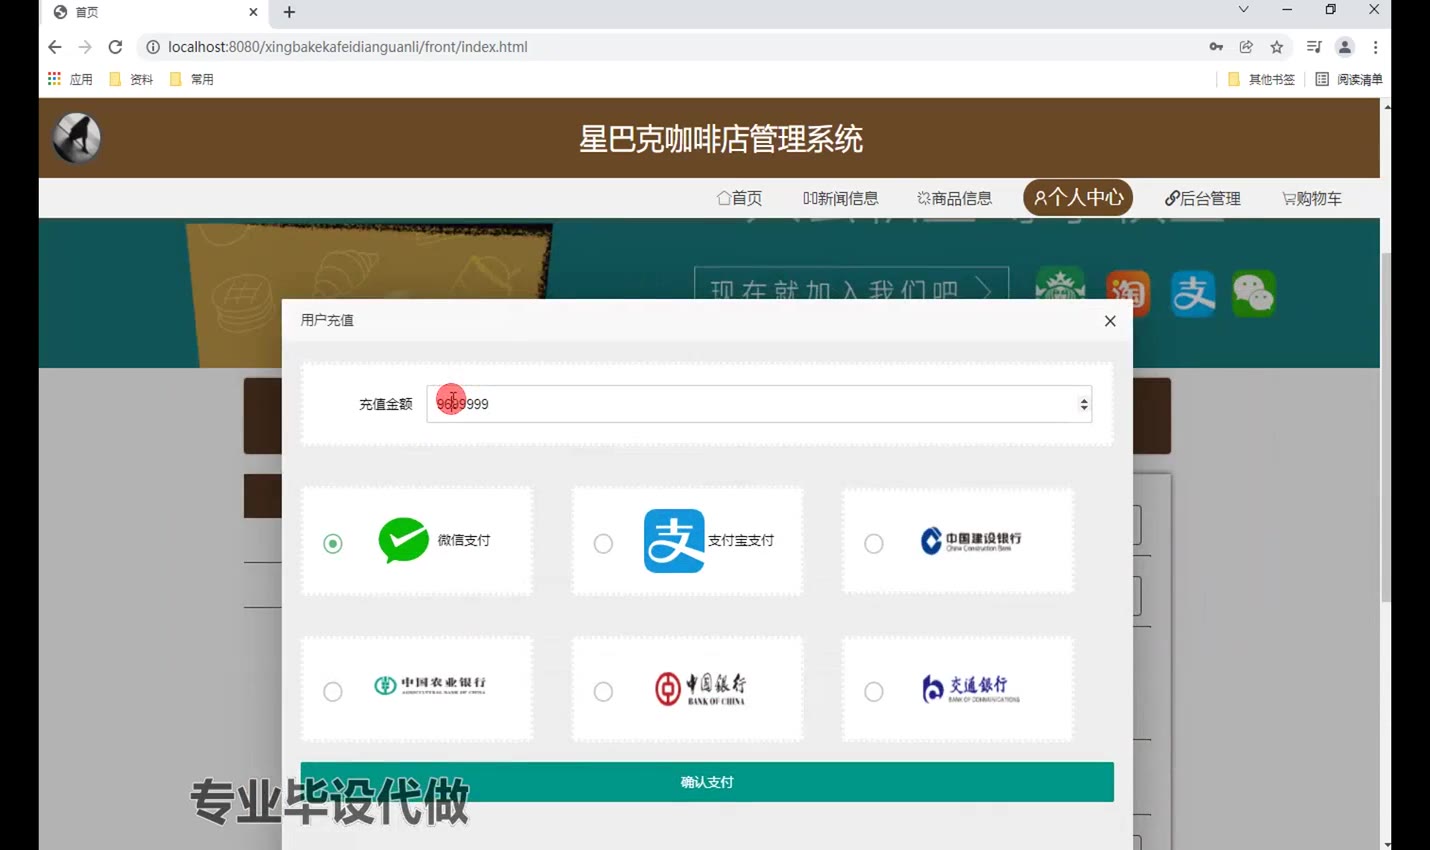The height and width of the screenshot is (850, 1430).
Task: Go back with the browser back arrow
Action: tap(55, 47)
